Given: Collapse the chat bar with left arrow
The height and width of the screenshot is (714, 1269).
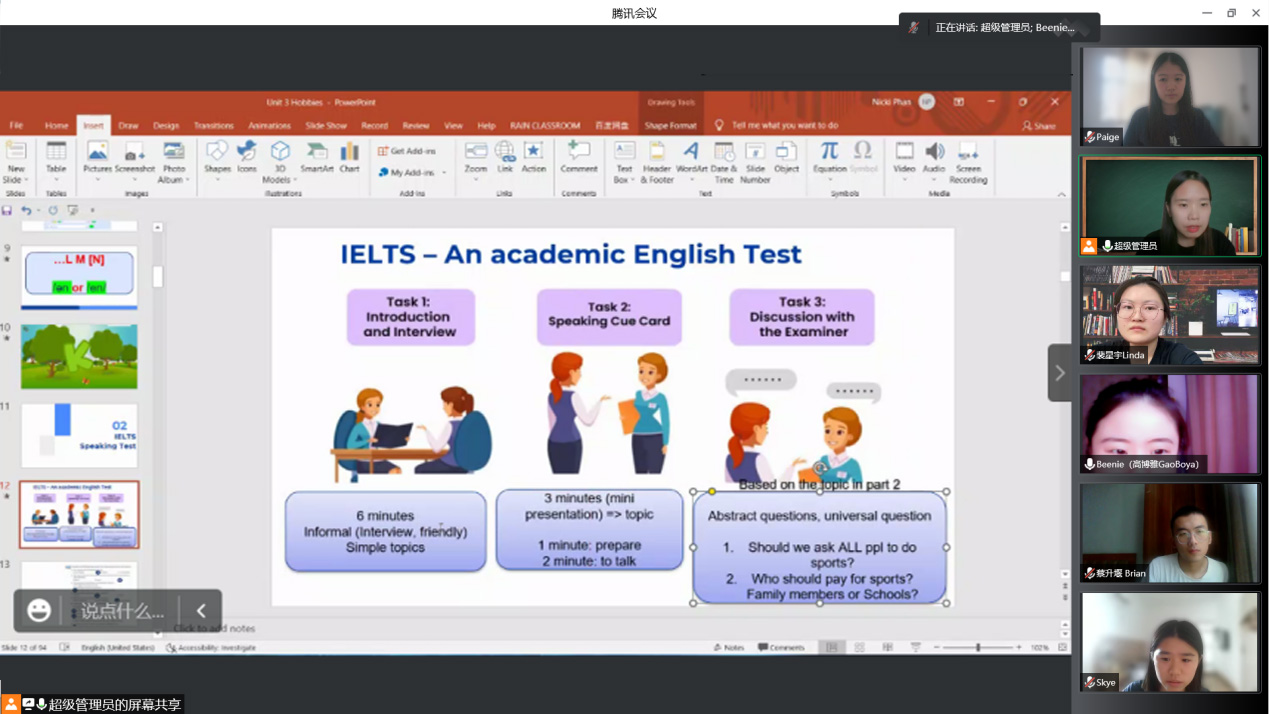Looking at the screenshot, I should [201, 610].
